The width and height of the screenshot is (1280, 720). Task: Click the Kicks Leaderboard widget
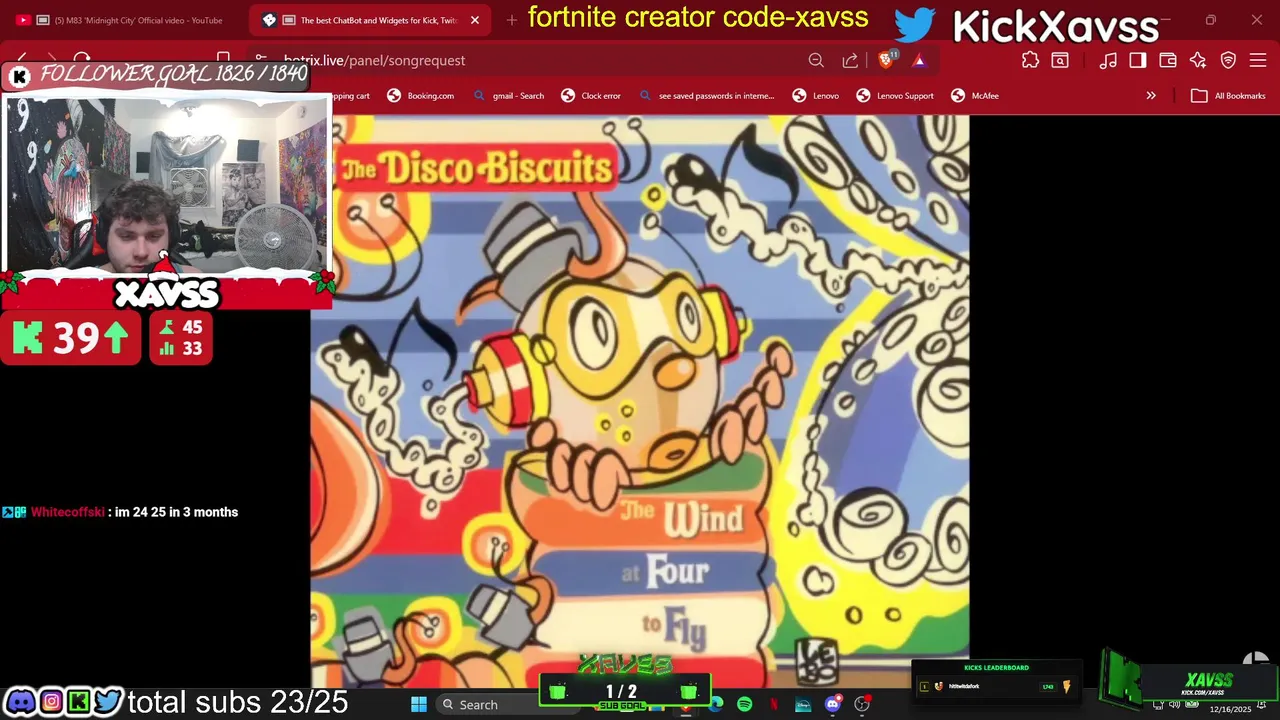point(996,680)
